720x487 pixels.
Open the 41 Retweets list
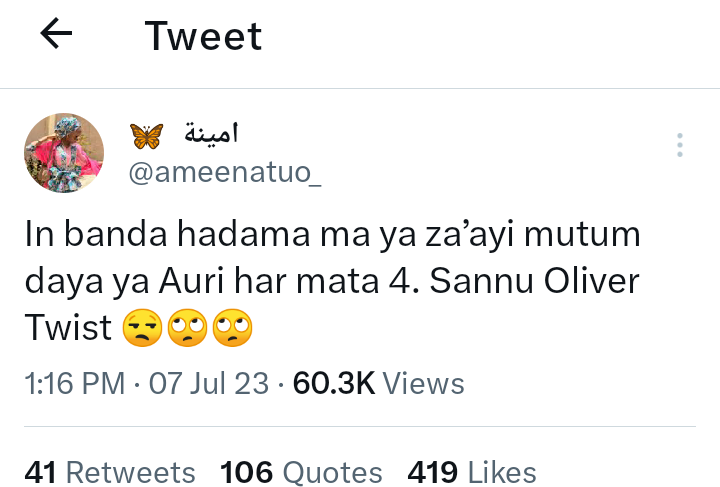[x=109, y=472]
